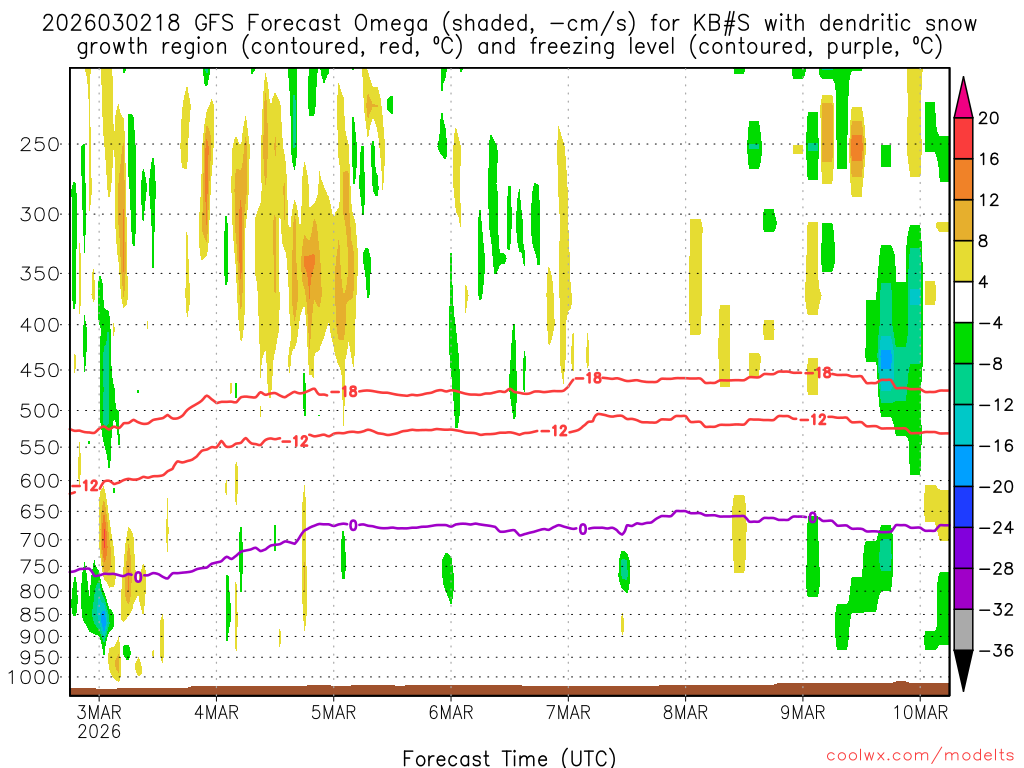Click the 500 pressure level label
This screenshot has width=1024, height=768.
[x=40, y=411]
